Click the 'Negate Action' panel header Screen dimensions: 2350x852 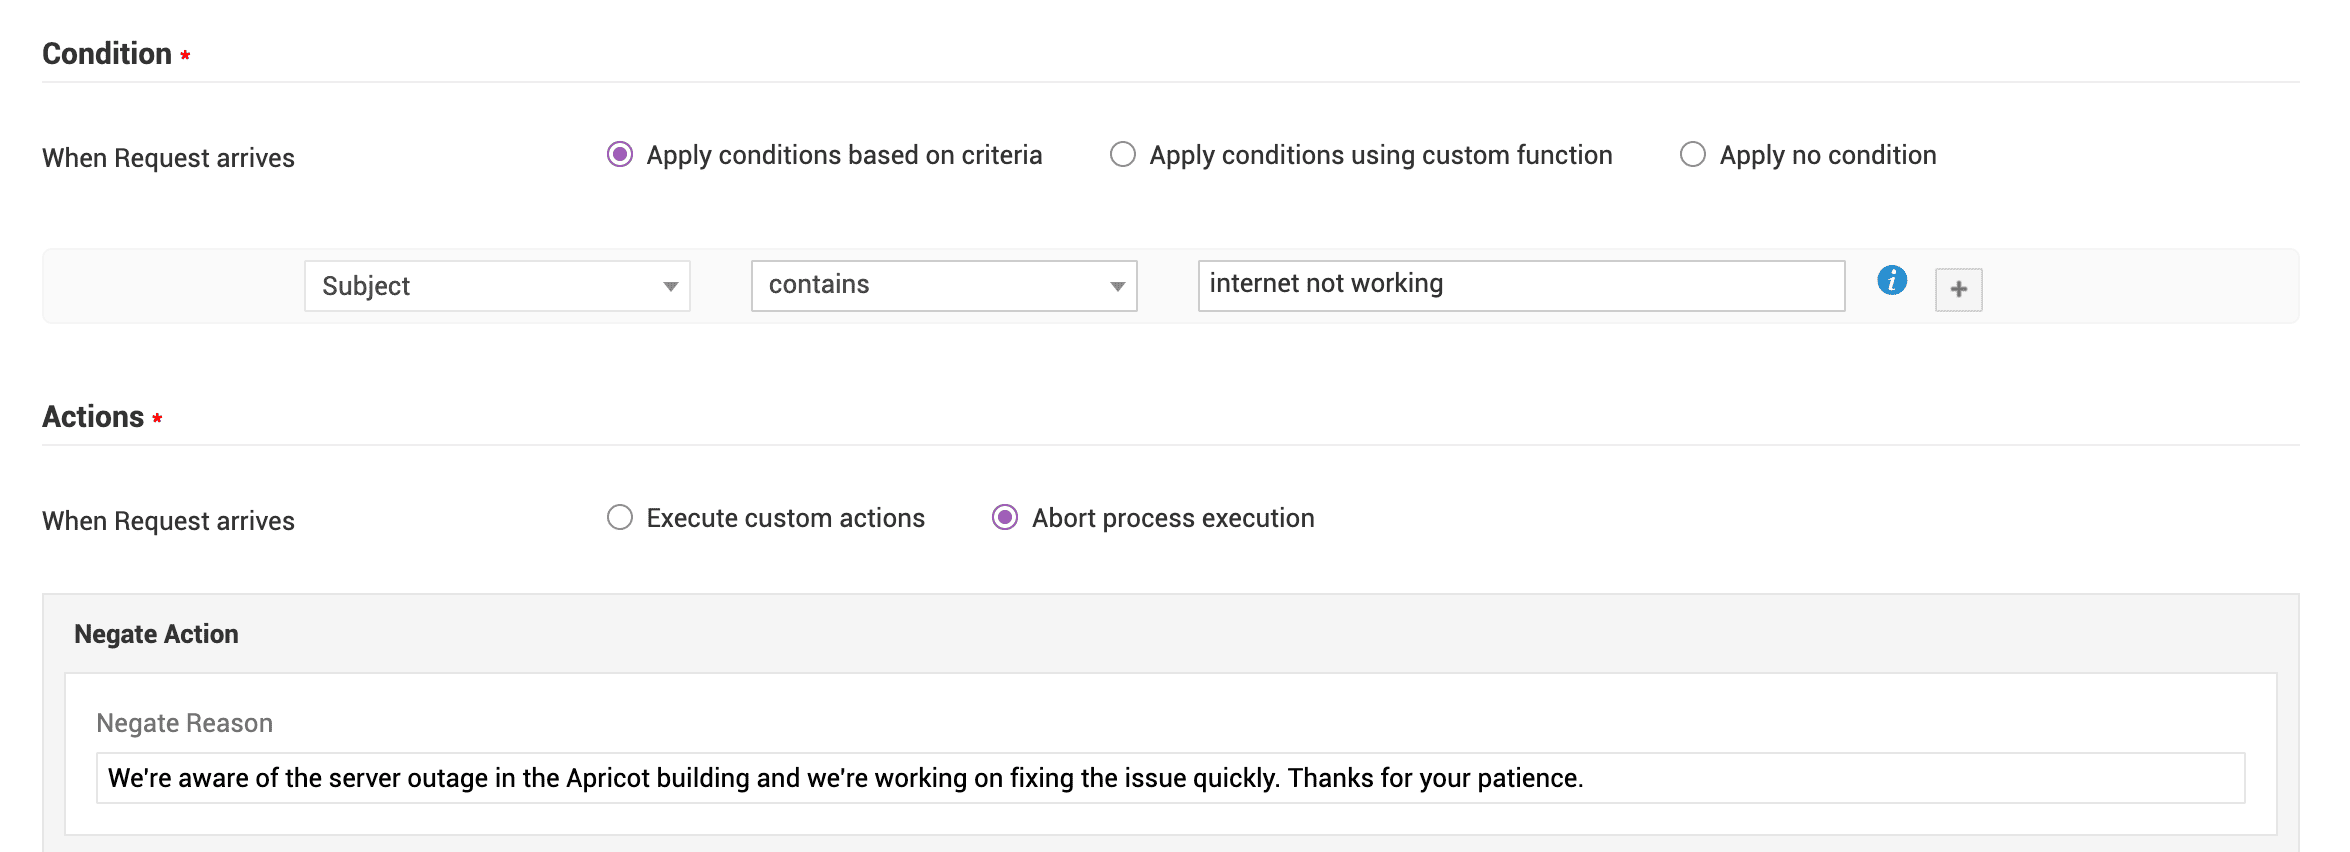coord(156,634)
